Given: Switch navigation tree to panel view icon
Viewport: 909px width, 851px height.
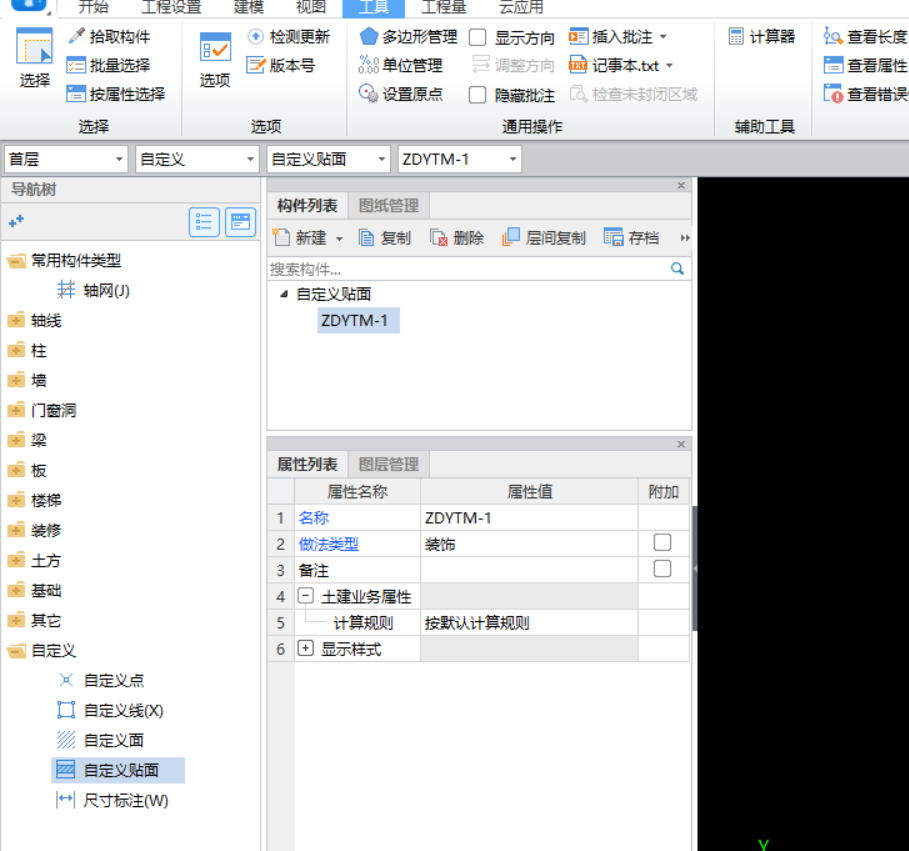Looking at the screenshot, I should [241, 221].
